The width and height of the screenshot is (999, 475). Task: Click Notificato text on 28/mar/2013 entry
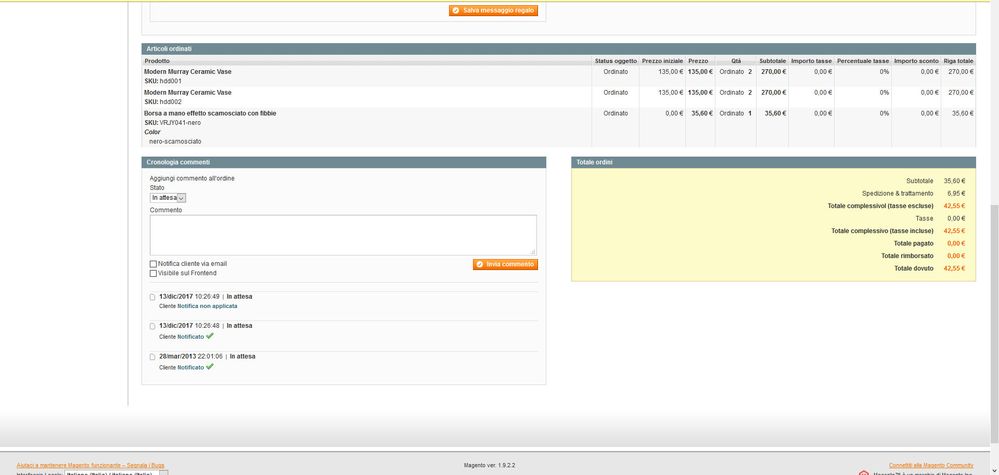(x=190, y=367)
